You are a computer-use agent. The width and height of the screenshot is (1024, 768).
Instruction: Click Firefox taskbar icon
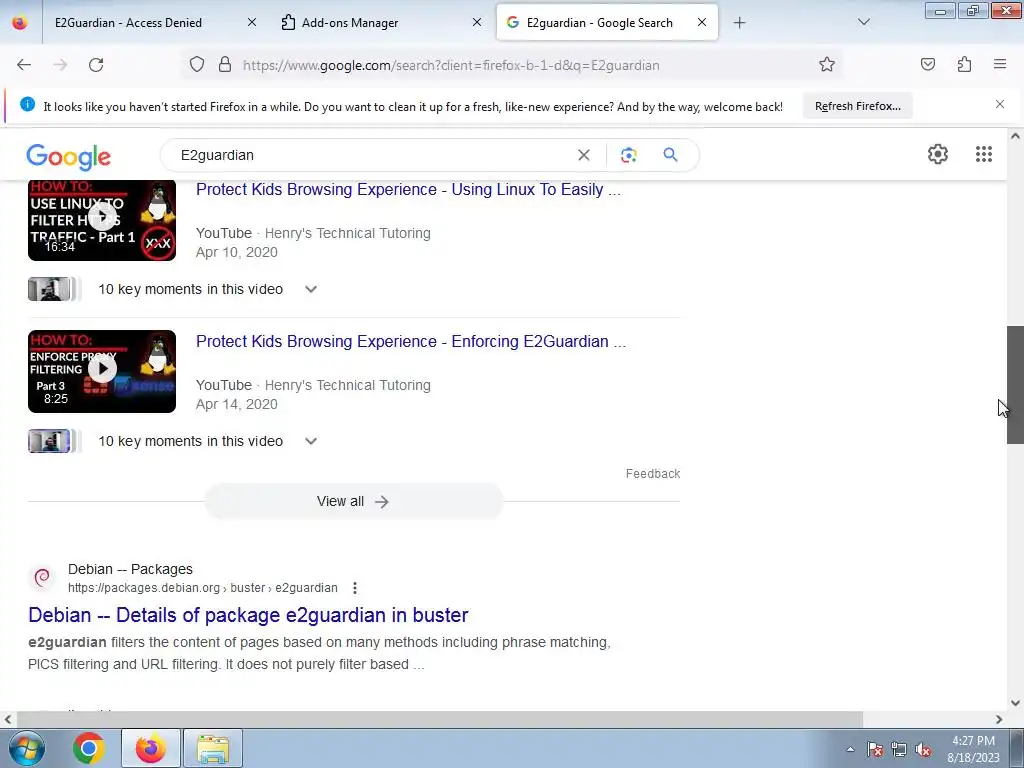150,748
